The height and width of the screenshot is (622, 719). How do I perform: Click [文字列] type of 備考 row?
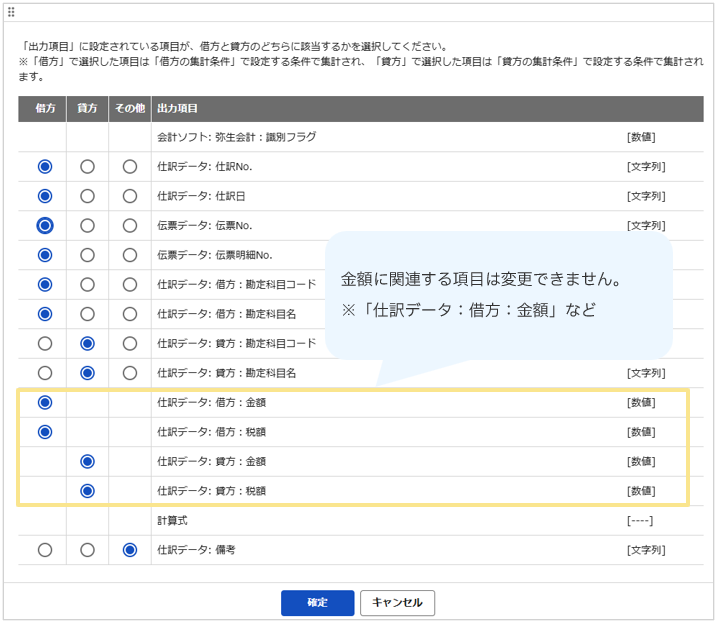646,550
